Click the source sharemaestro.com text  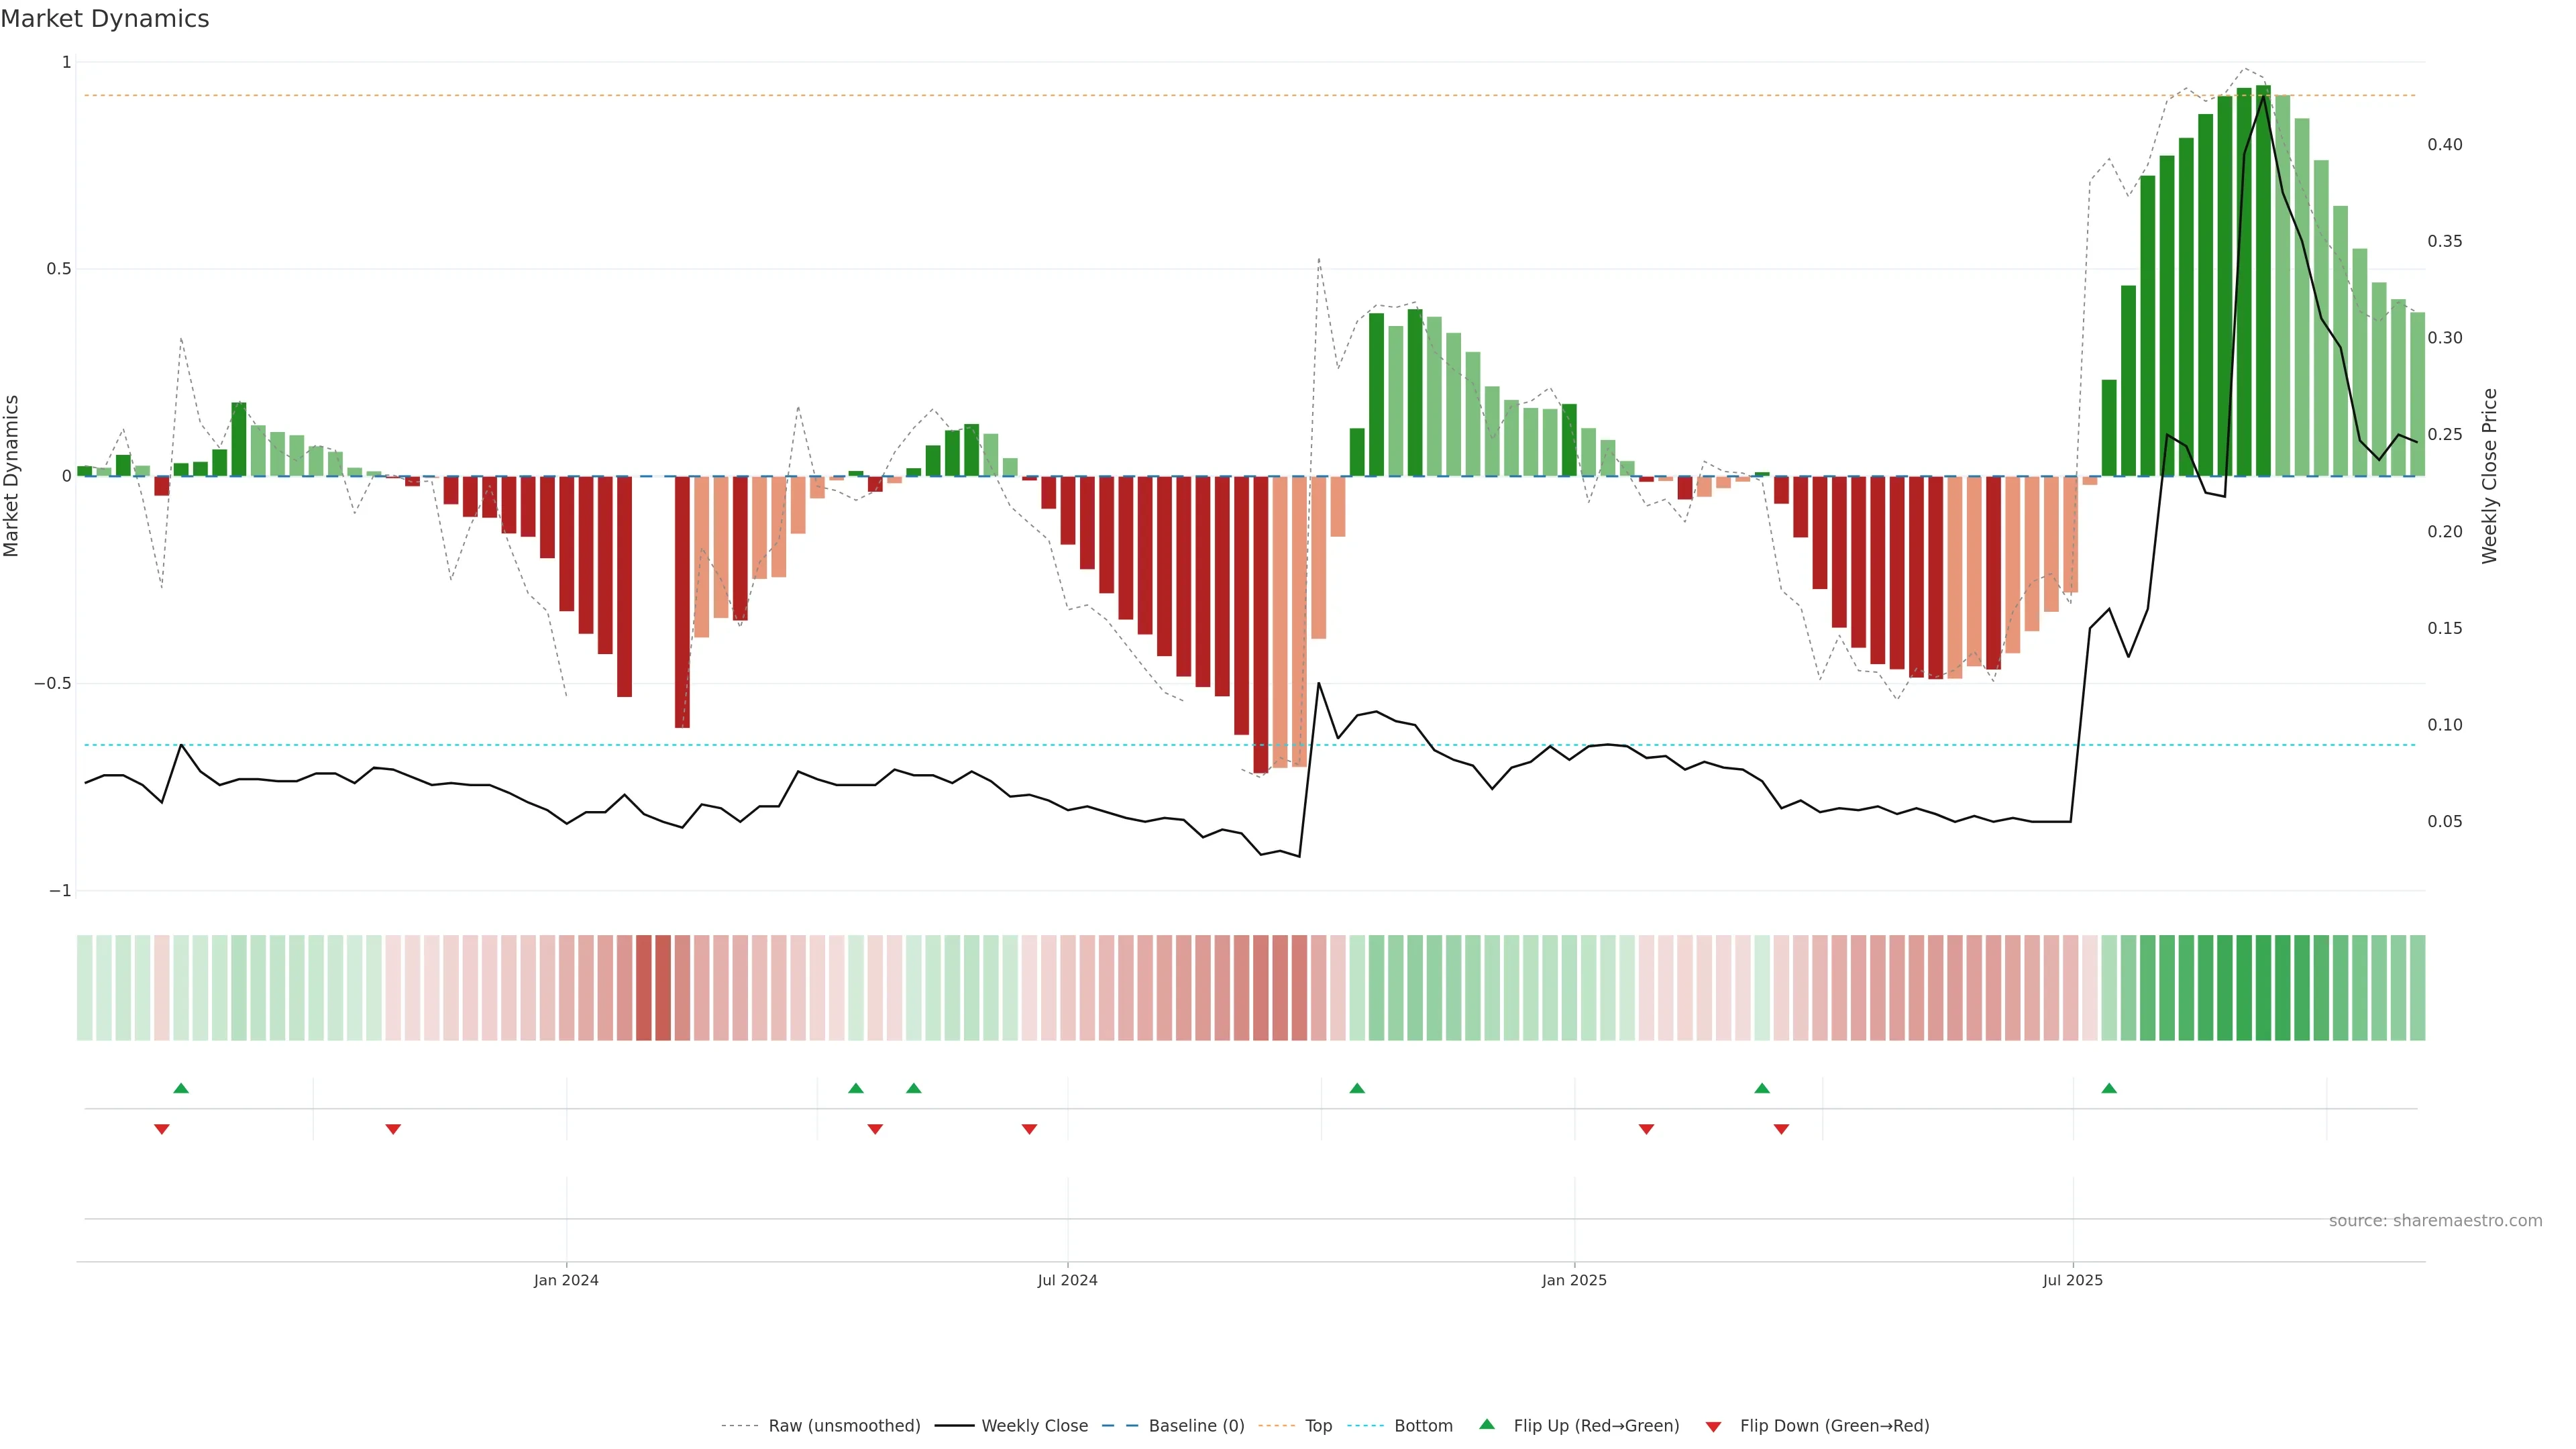[2435, 1221]
